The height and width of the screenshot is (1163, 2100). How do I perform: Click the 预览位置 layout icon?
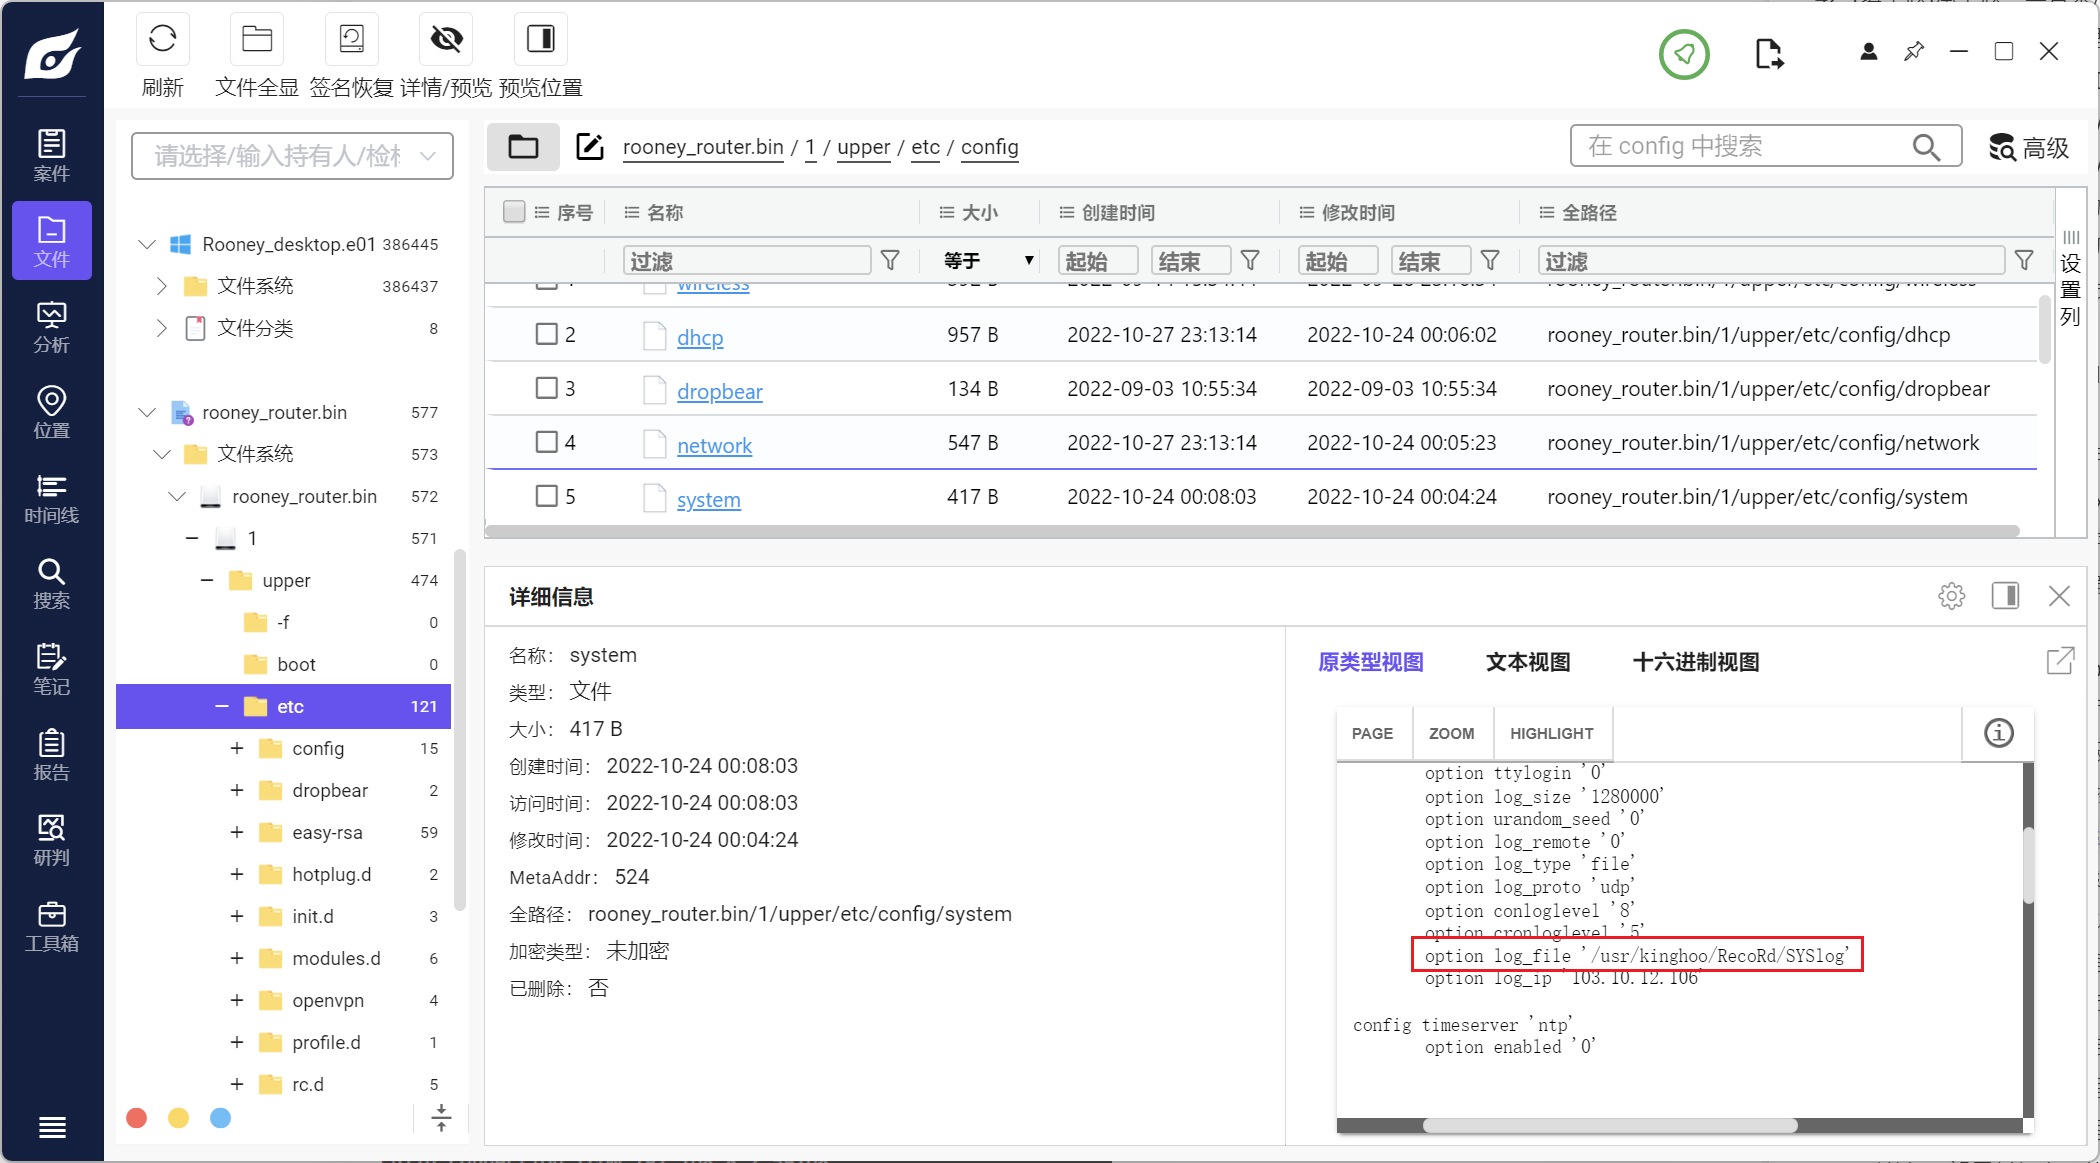pyautogui.click(x=541, y=39)
